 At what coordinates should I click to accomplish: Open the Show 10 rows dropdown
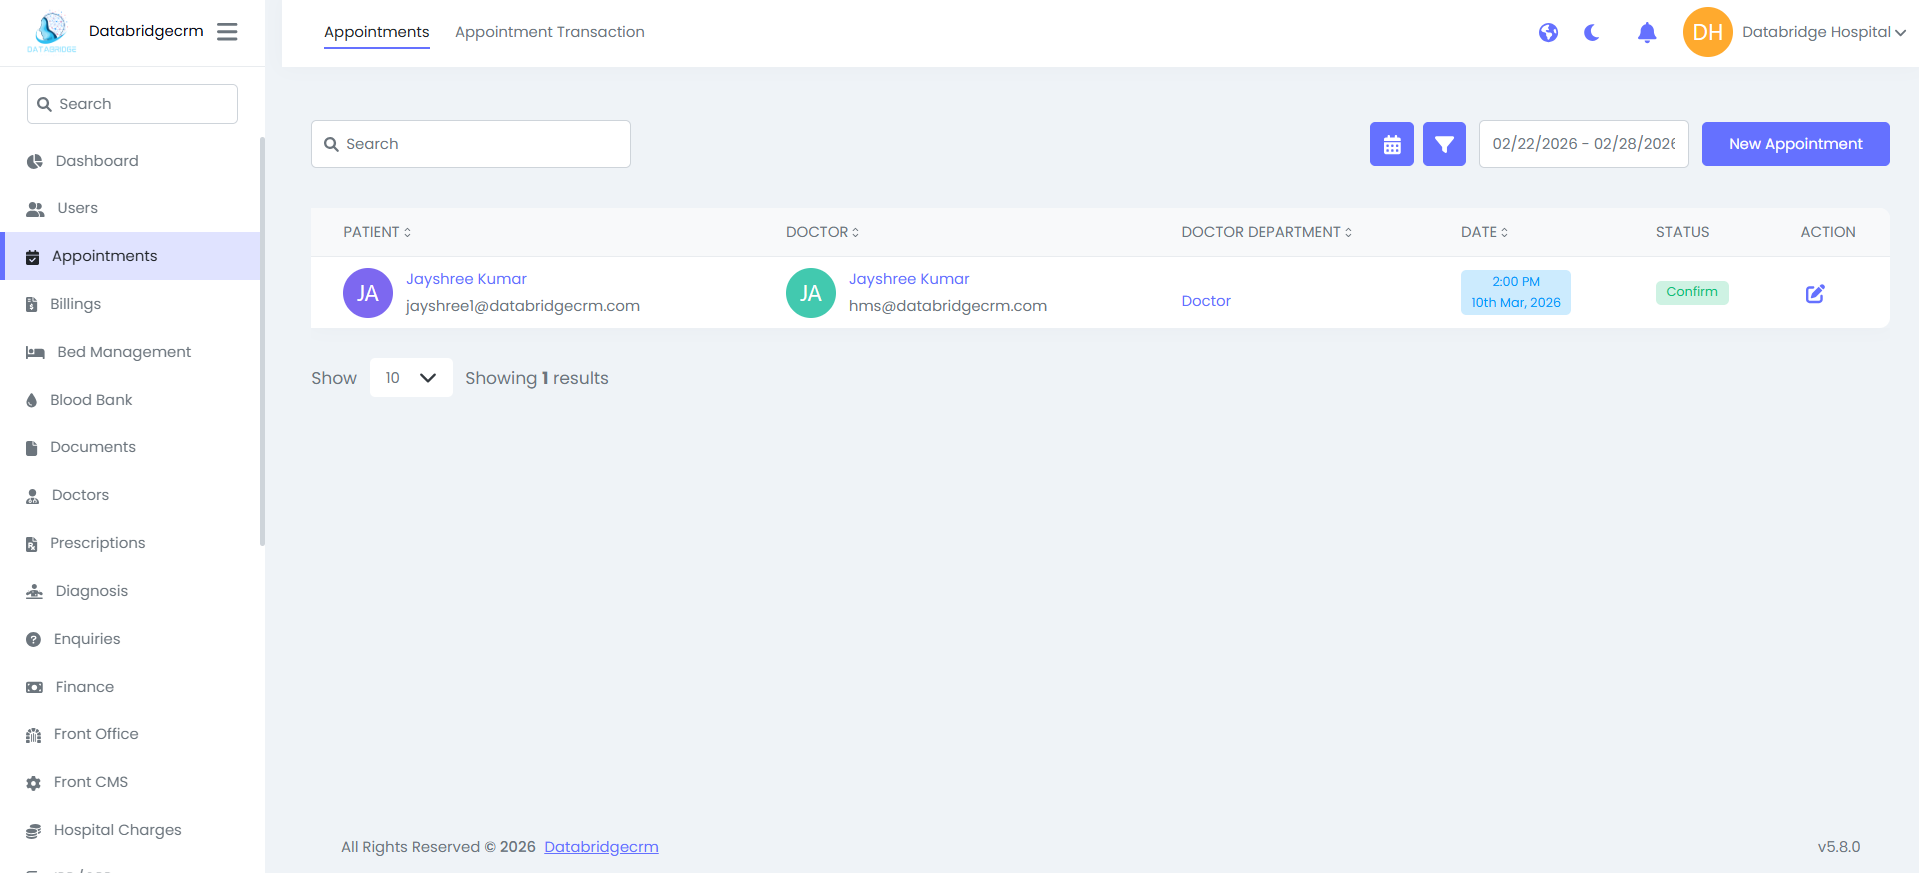click(411, 378)
